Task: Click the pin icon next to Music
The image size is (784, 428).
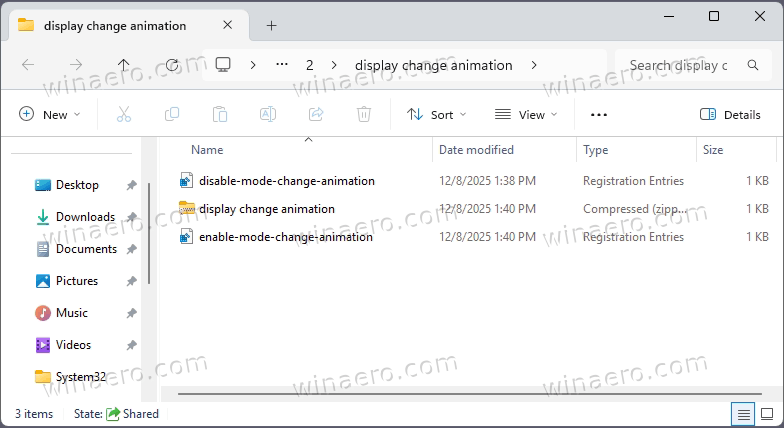Action: (132, 314)
